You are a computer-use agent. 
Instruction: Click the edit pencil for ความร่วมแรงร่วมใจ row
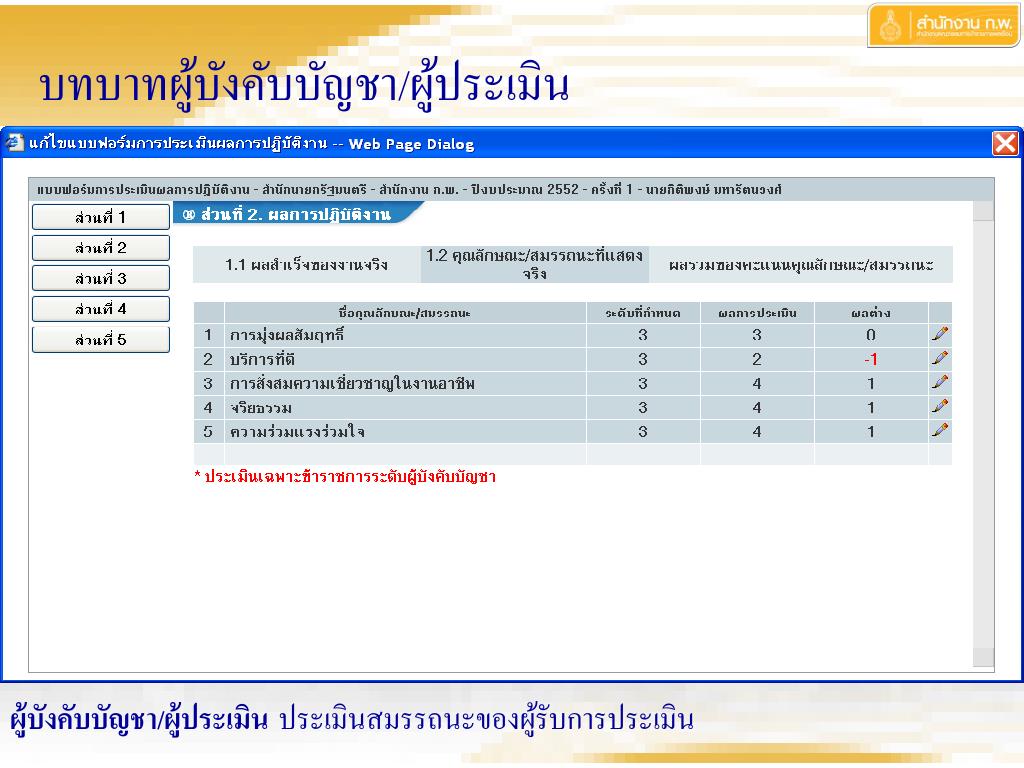[x=940, y=430]
